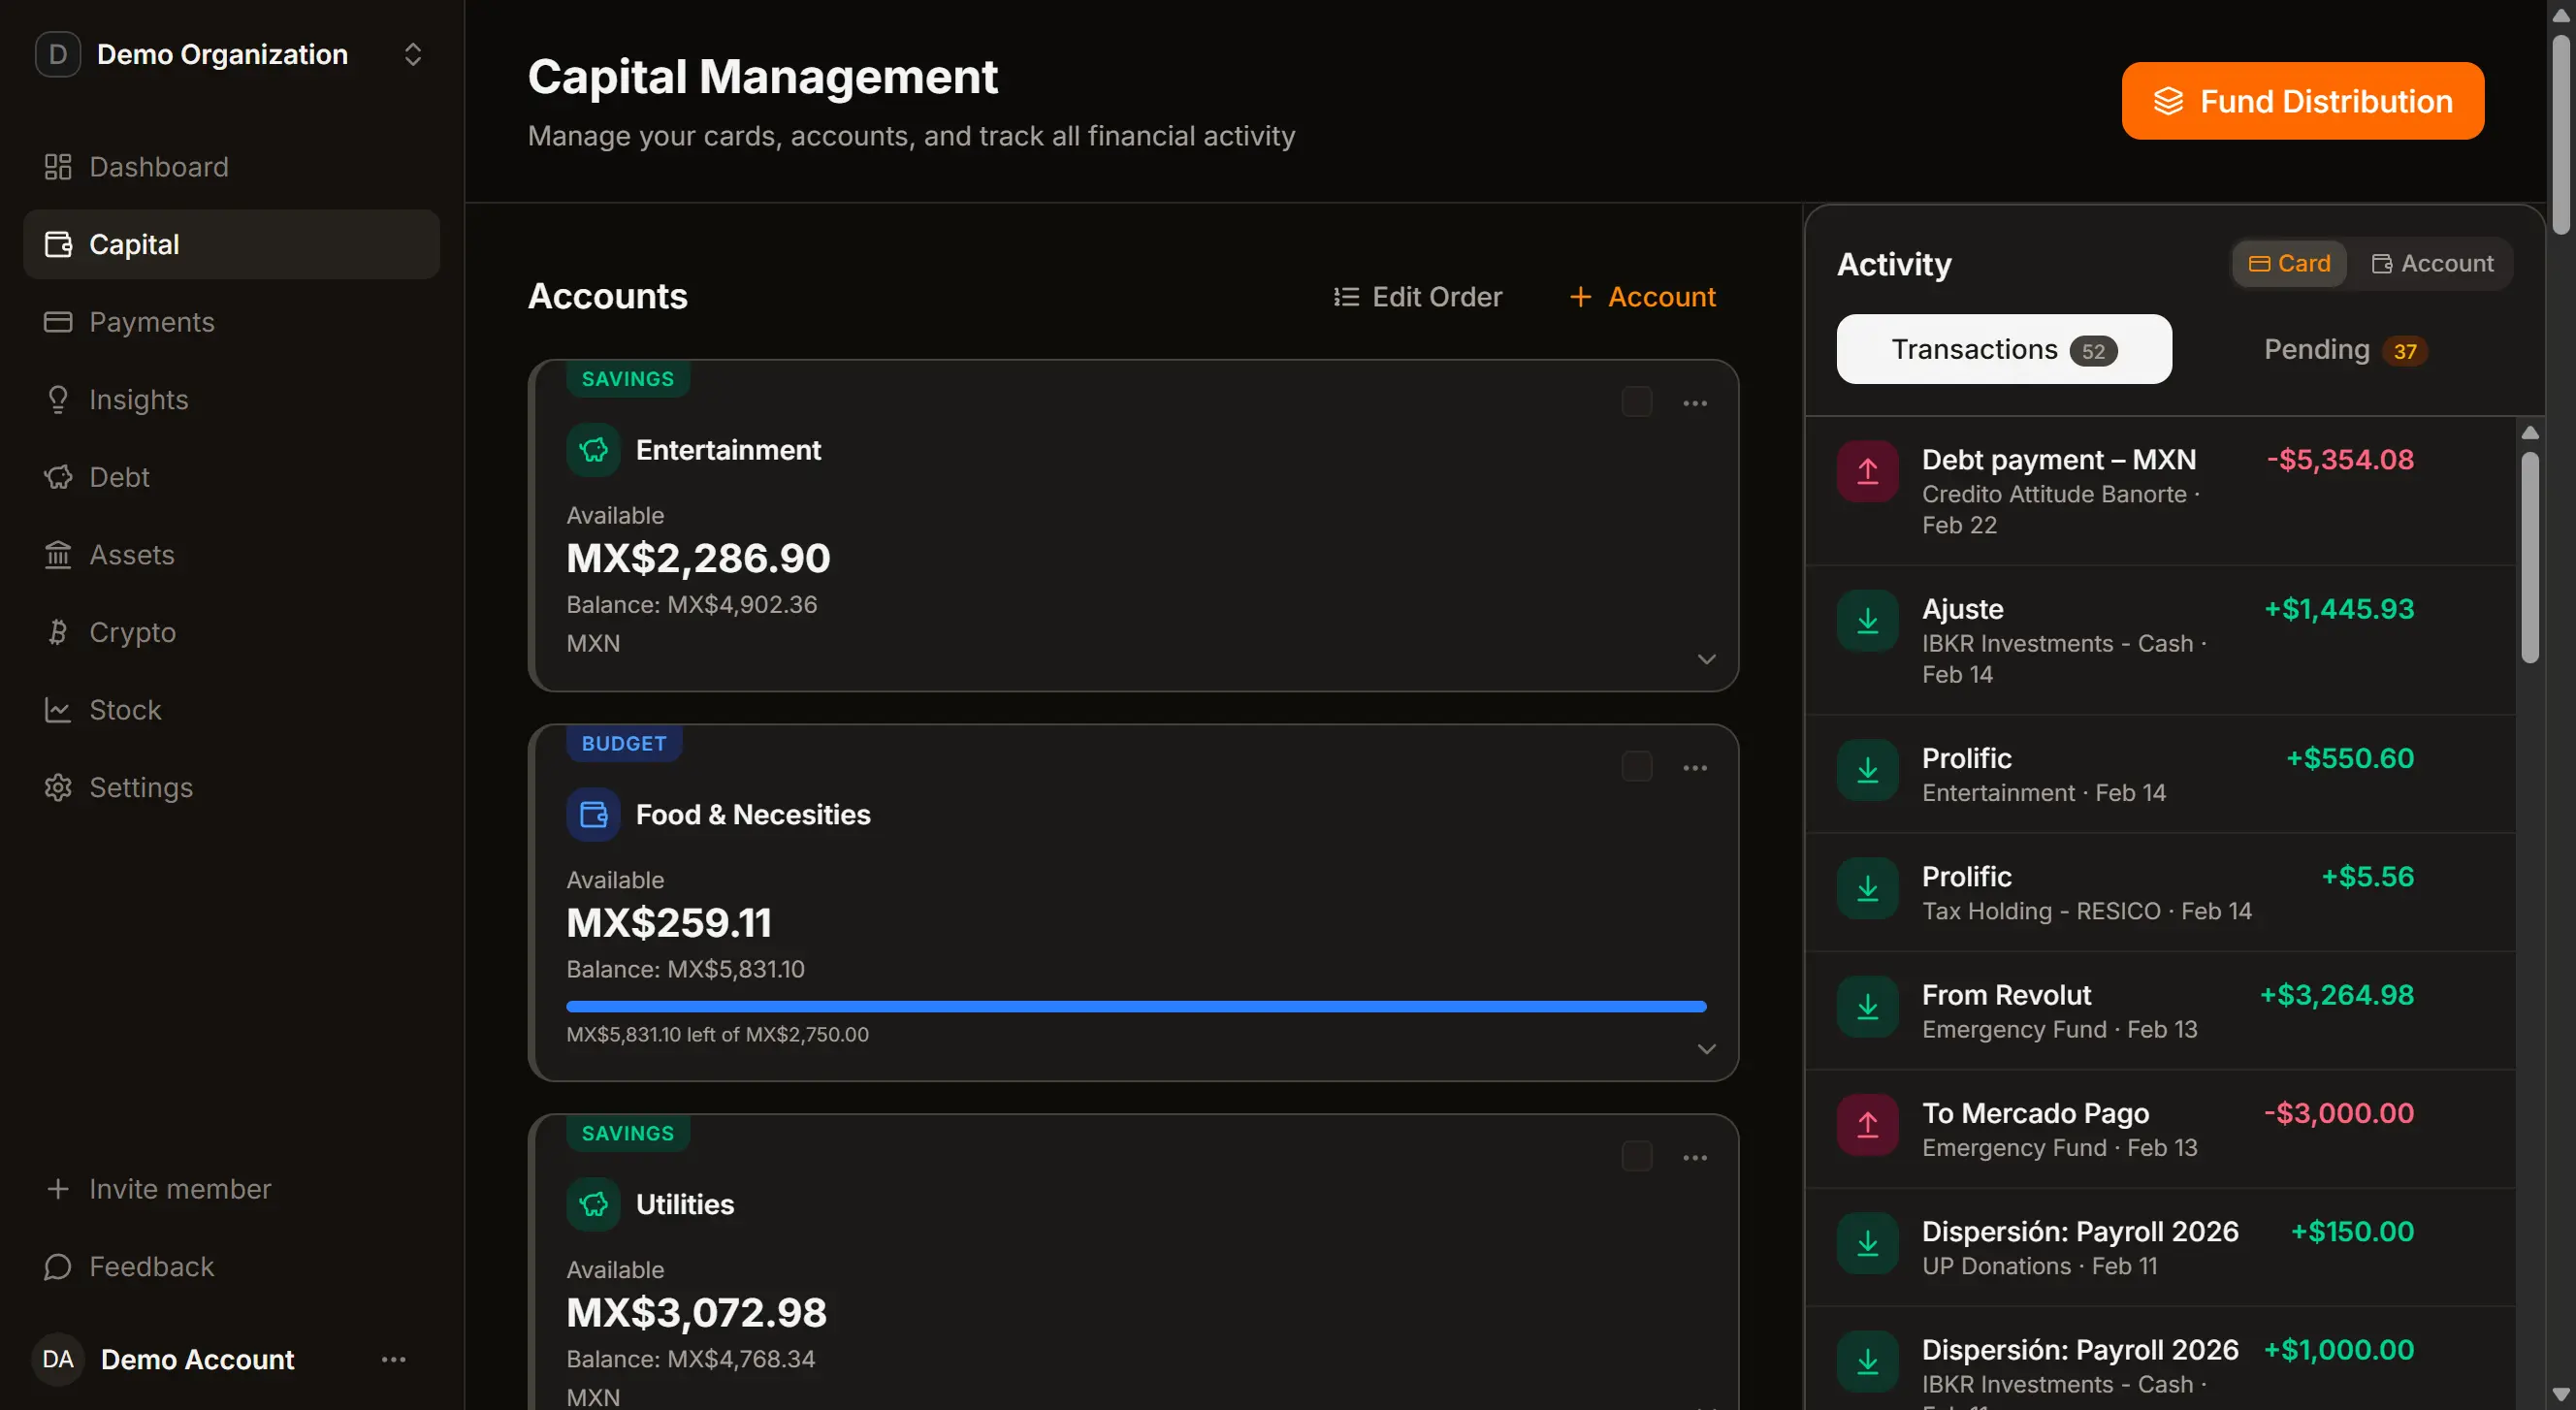This screenshot has height=1410, width=2576.
Task: Add a new Account
Action: pos(1642,297)
